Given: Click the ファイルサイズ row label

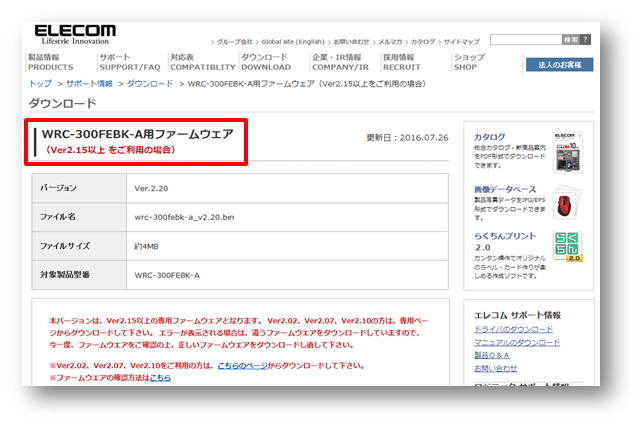Looking at the screenshot, I should tap(65, 246).
